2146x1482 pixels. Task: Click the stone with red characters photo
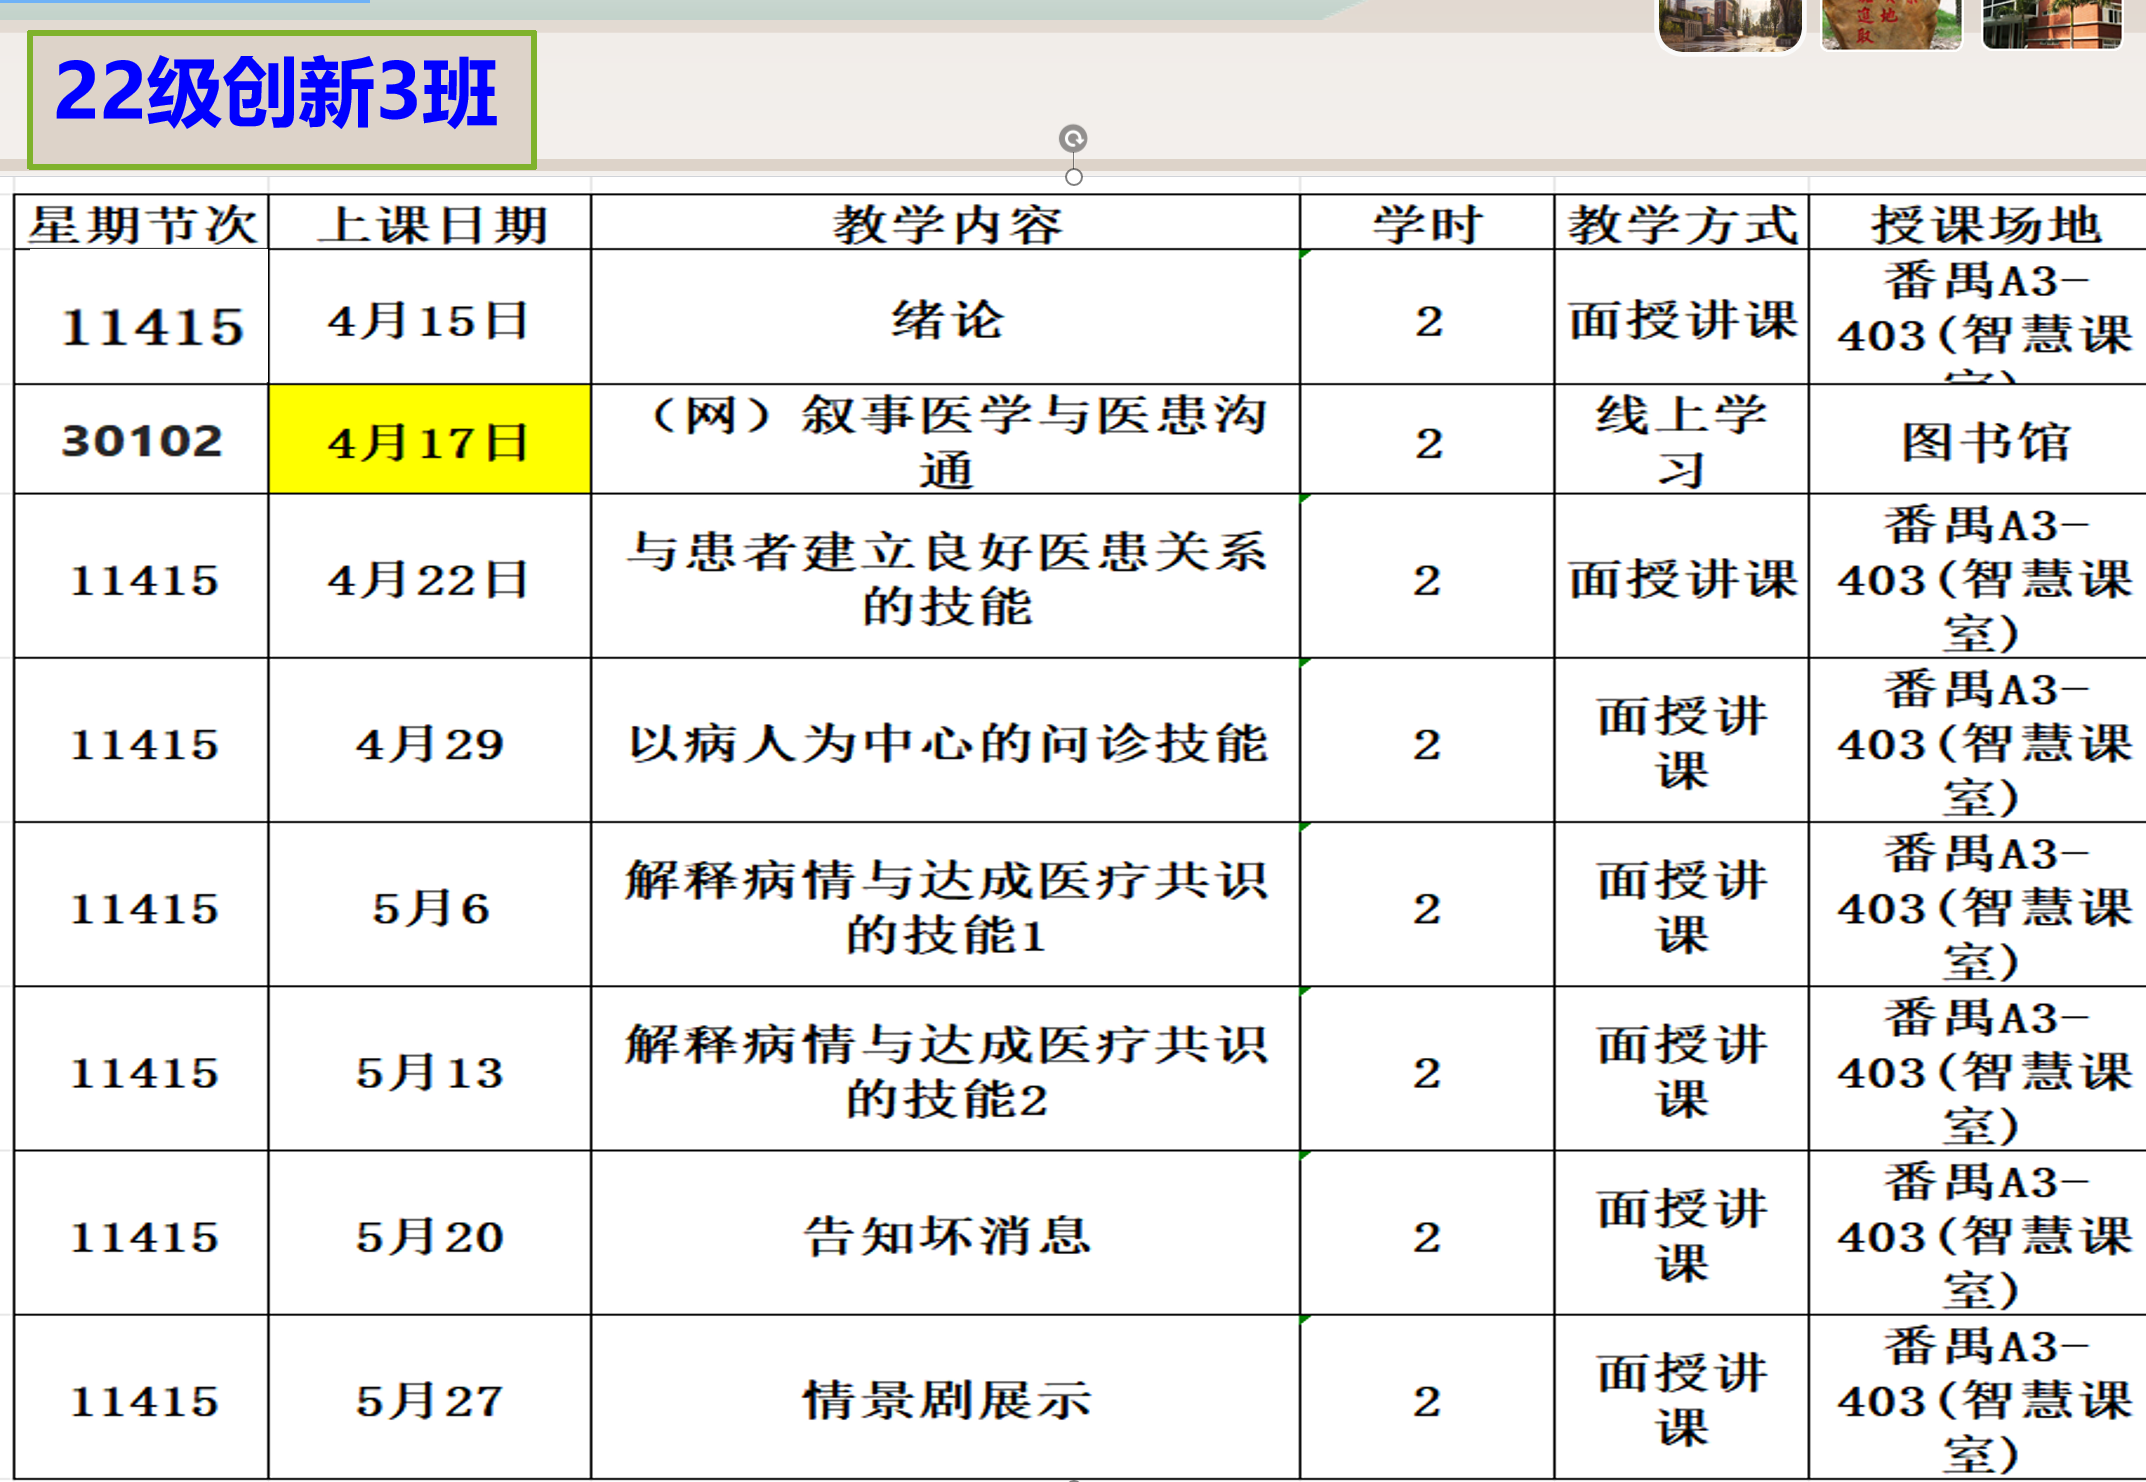click(x=1890, y=24)
